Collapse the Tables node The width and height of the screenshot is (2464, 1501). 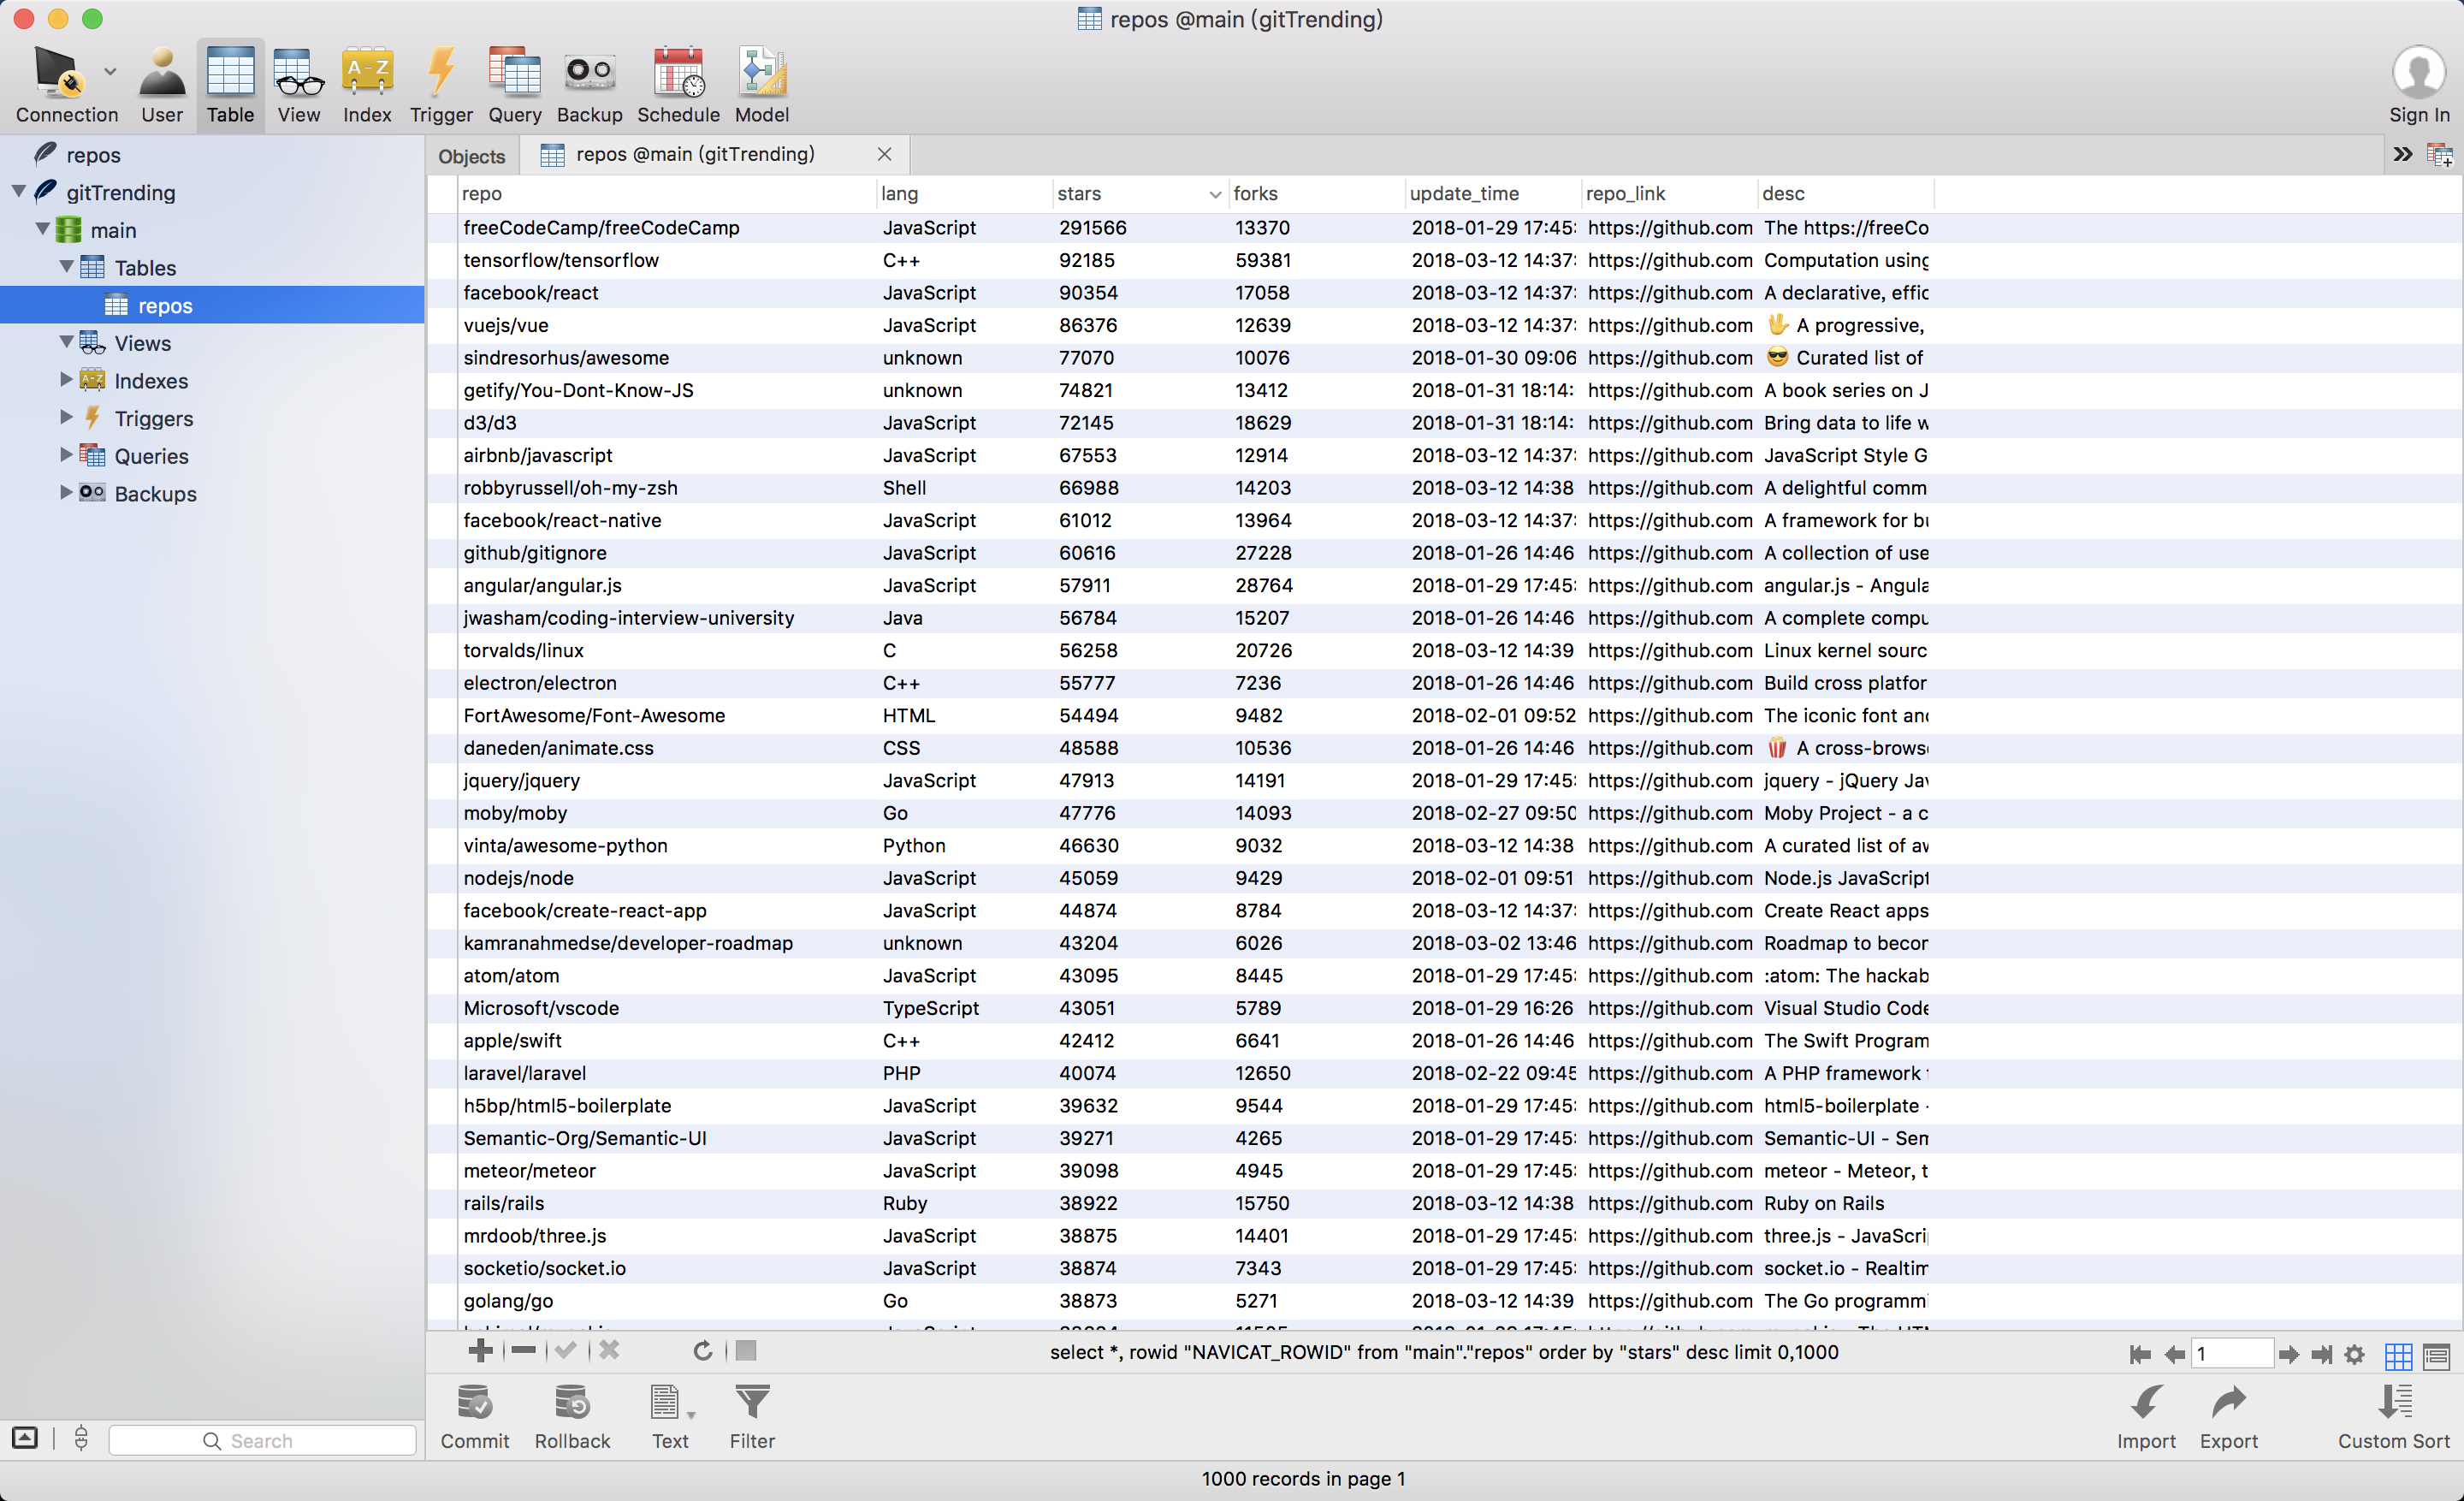67,266
